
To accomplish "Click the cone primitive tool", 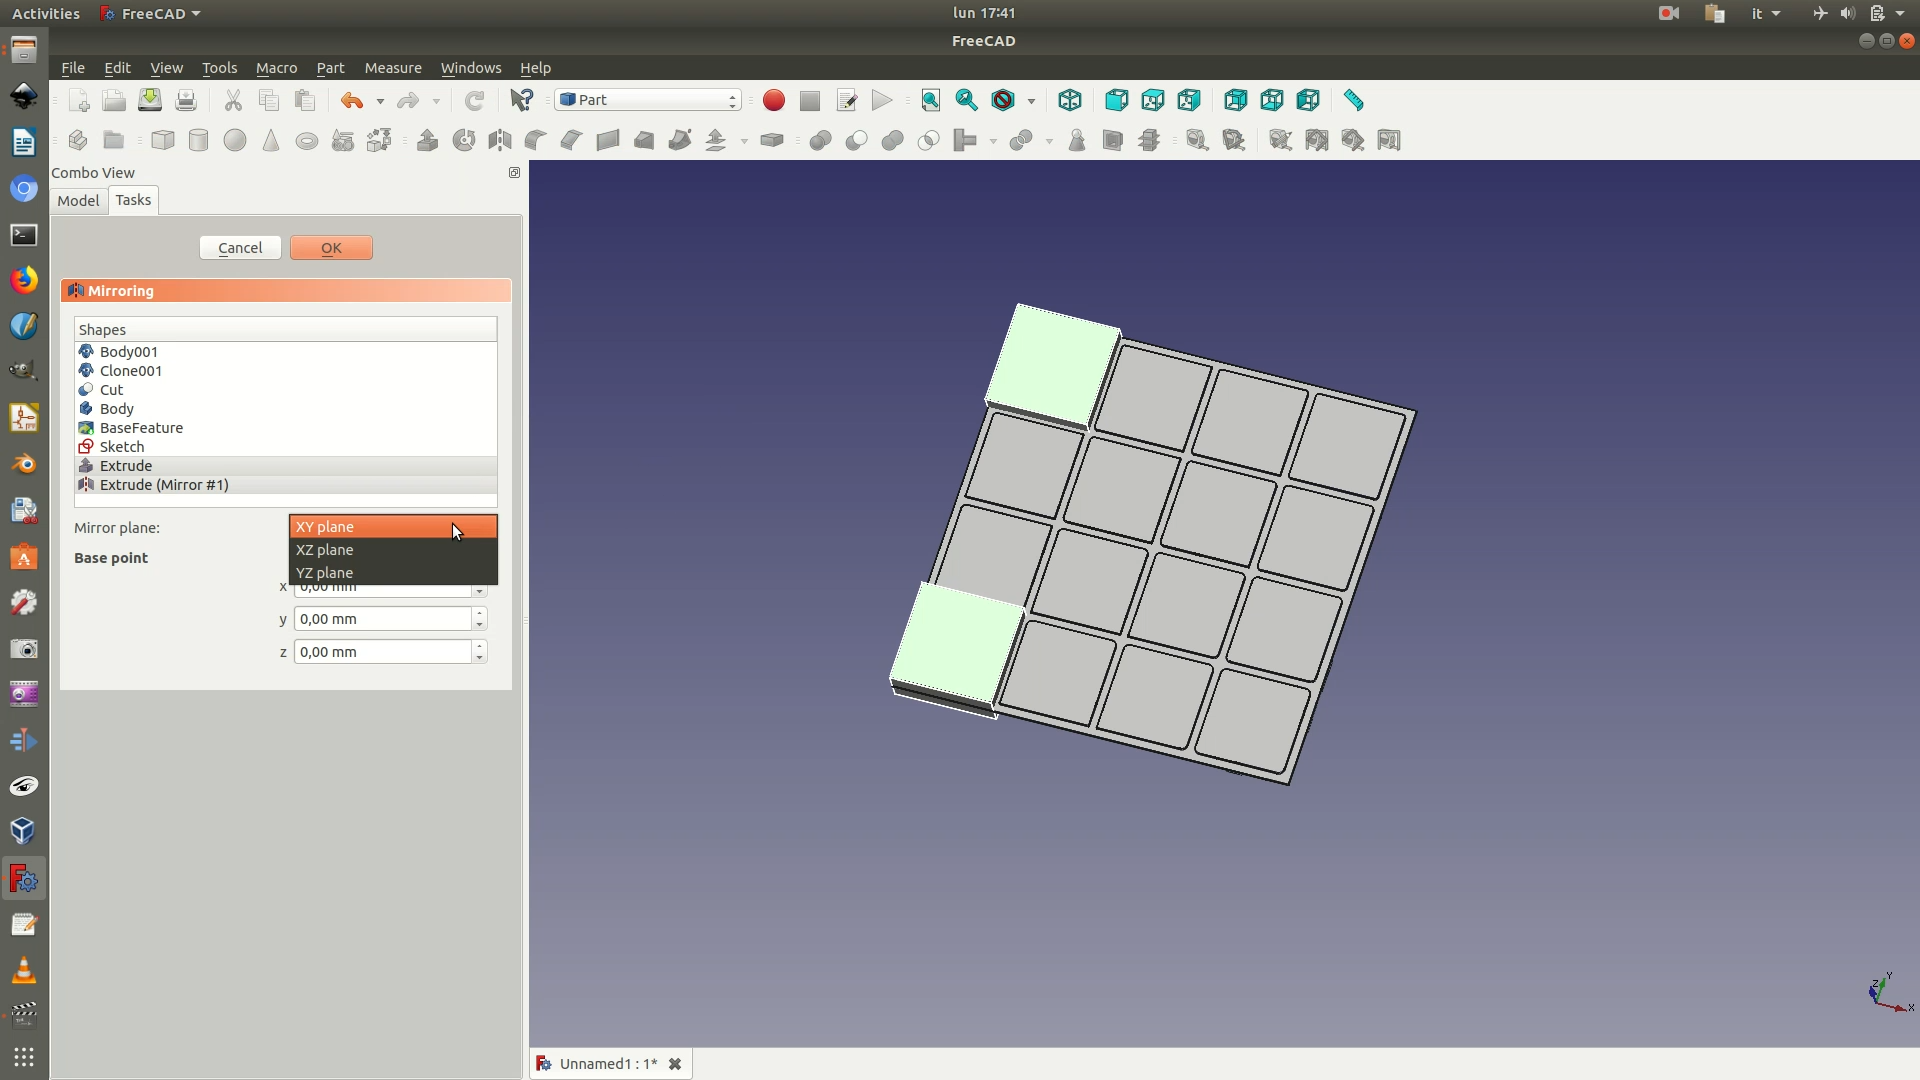I will coord(271,140).
